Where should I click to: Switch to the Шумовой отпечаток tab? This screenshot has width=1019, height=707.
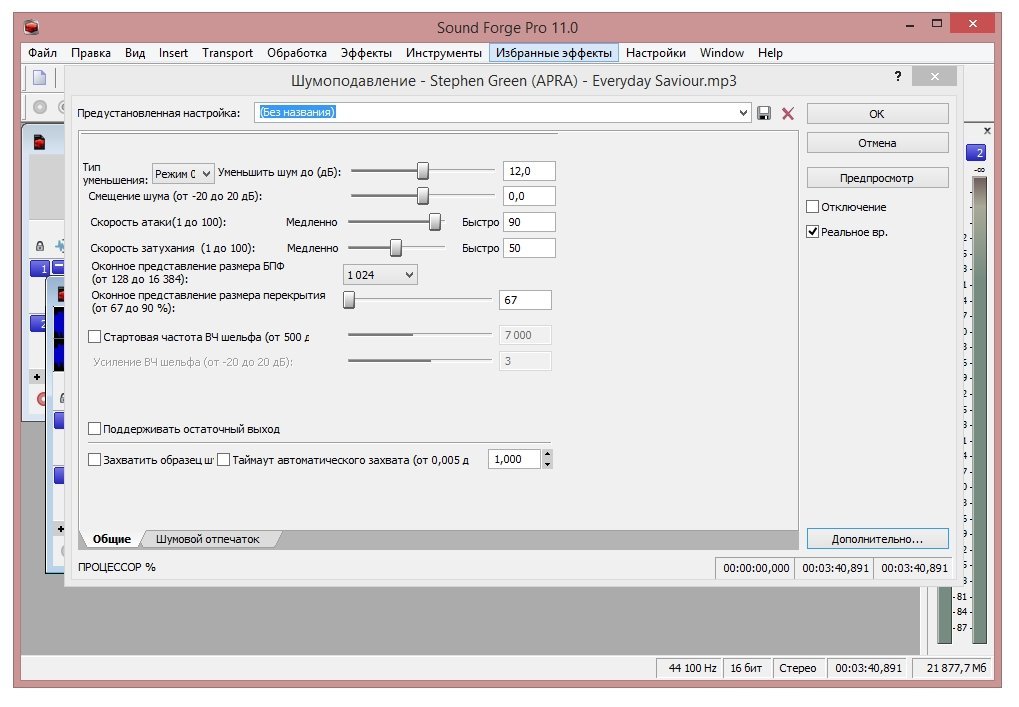coord(208,539)
